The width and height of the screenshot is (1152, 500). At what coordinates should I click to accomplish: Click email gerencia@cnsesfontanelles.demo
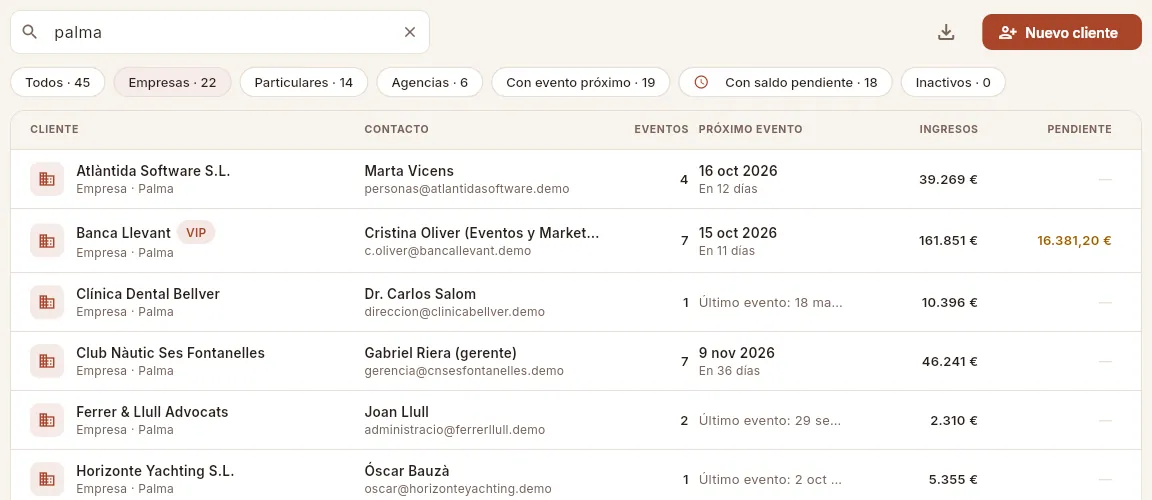(464, 371)
